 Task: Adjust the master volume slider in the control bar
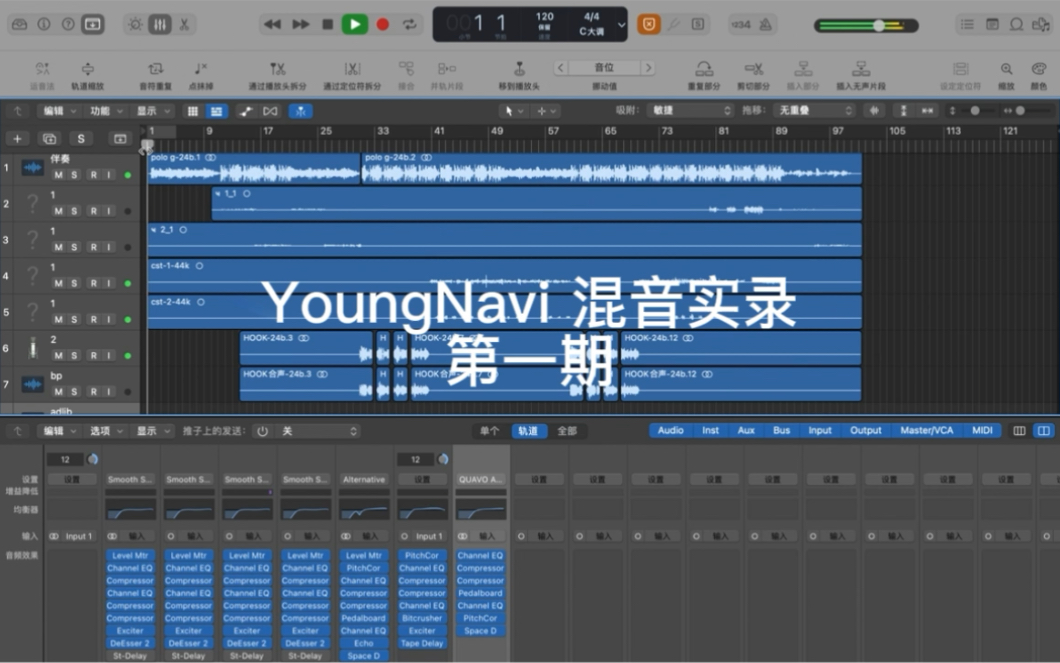880,26
